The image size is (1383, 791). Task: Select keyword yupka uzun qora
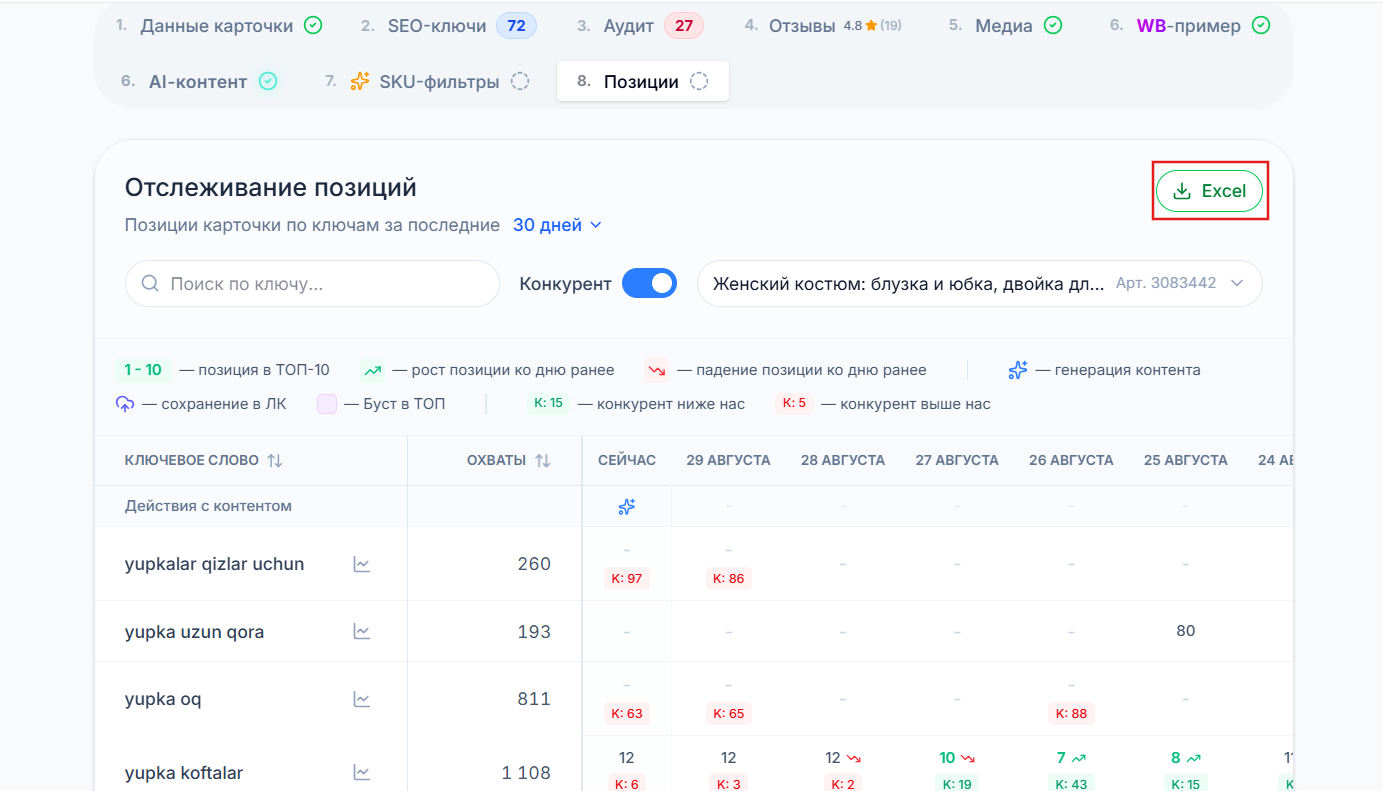coord(195,632)
